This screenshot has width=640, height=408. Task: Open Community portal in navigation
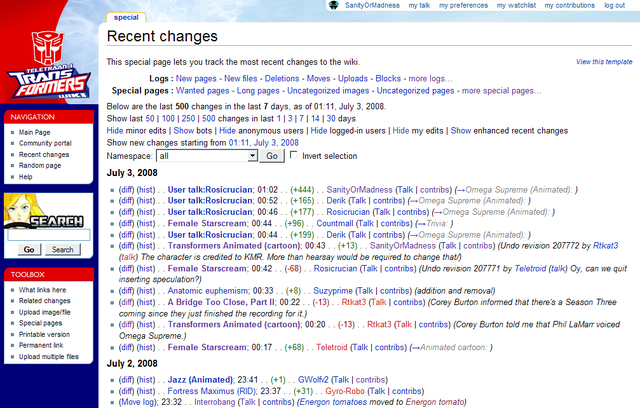click(x=45, y=143)
